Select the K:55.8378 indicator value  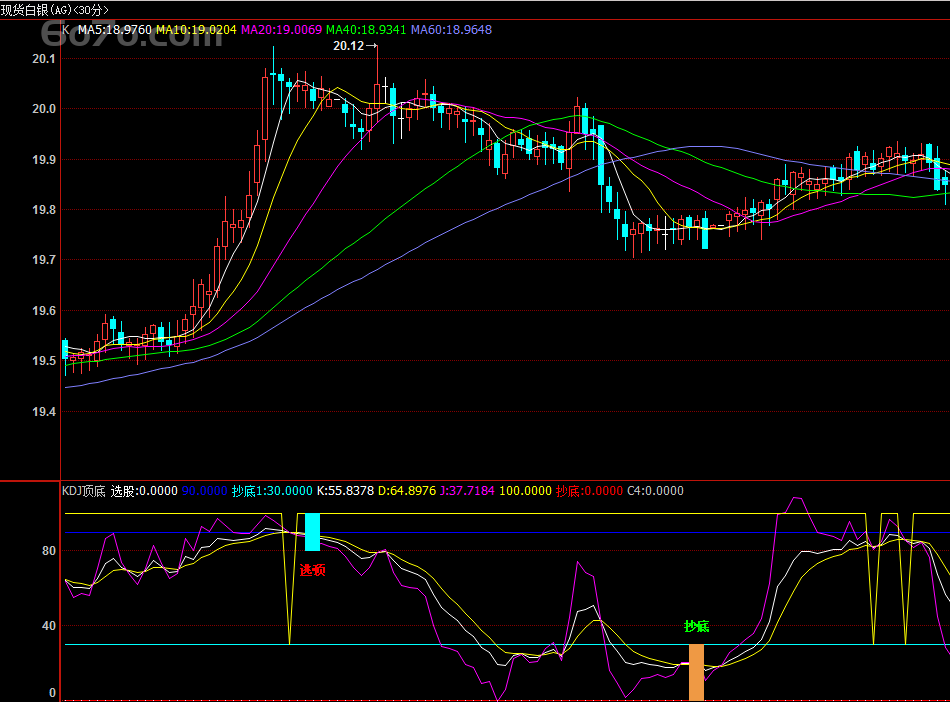point(345,491)
